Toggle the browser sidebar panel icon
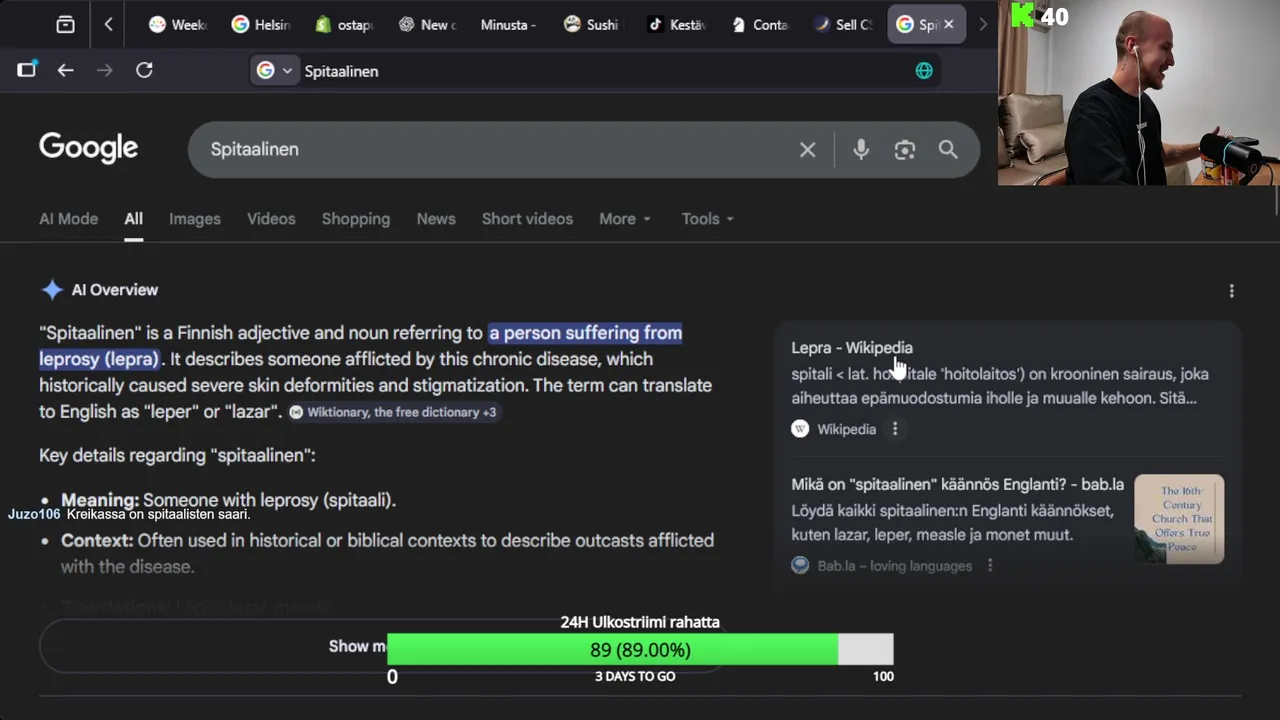 (27, 70)
